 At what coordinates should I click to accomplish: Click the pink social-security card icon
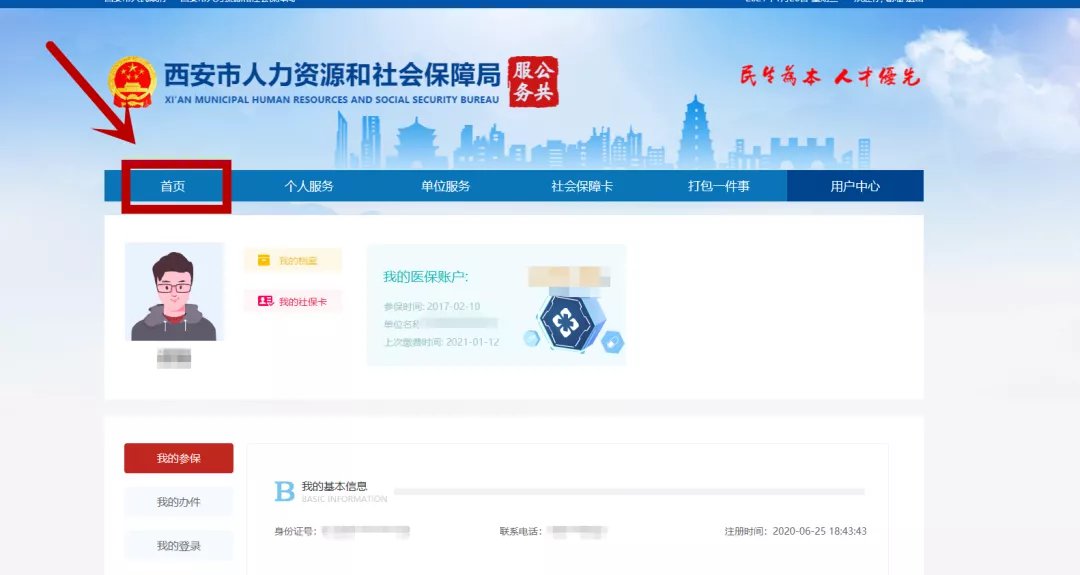coord(265,301)
